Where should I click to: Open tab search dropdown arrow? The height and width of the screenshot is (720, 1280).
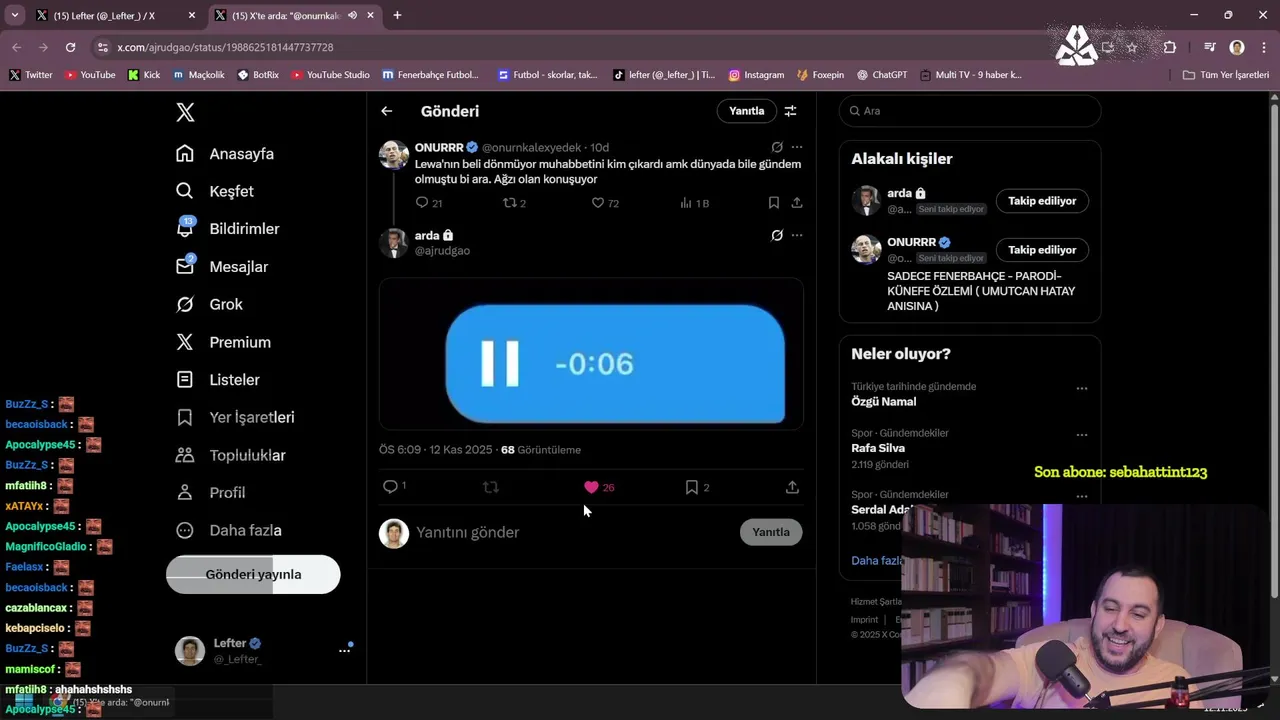click(14, 15)
